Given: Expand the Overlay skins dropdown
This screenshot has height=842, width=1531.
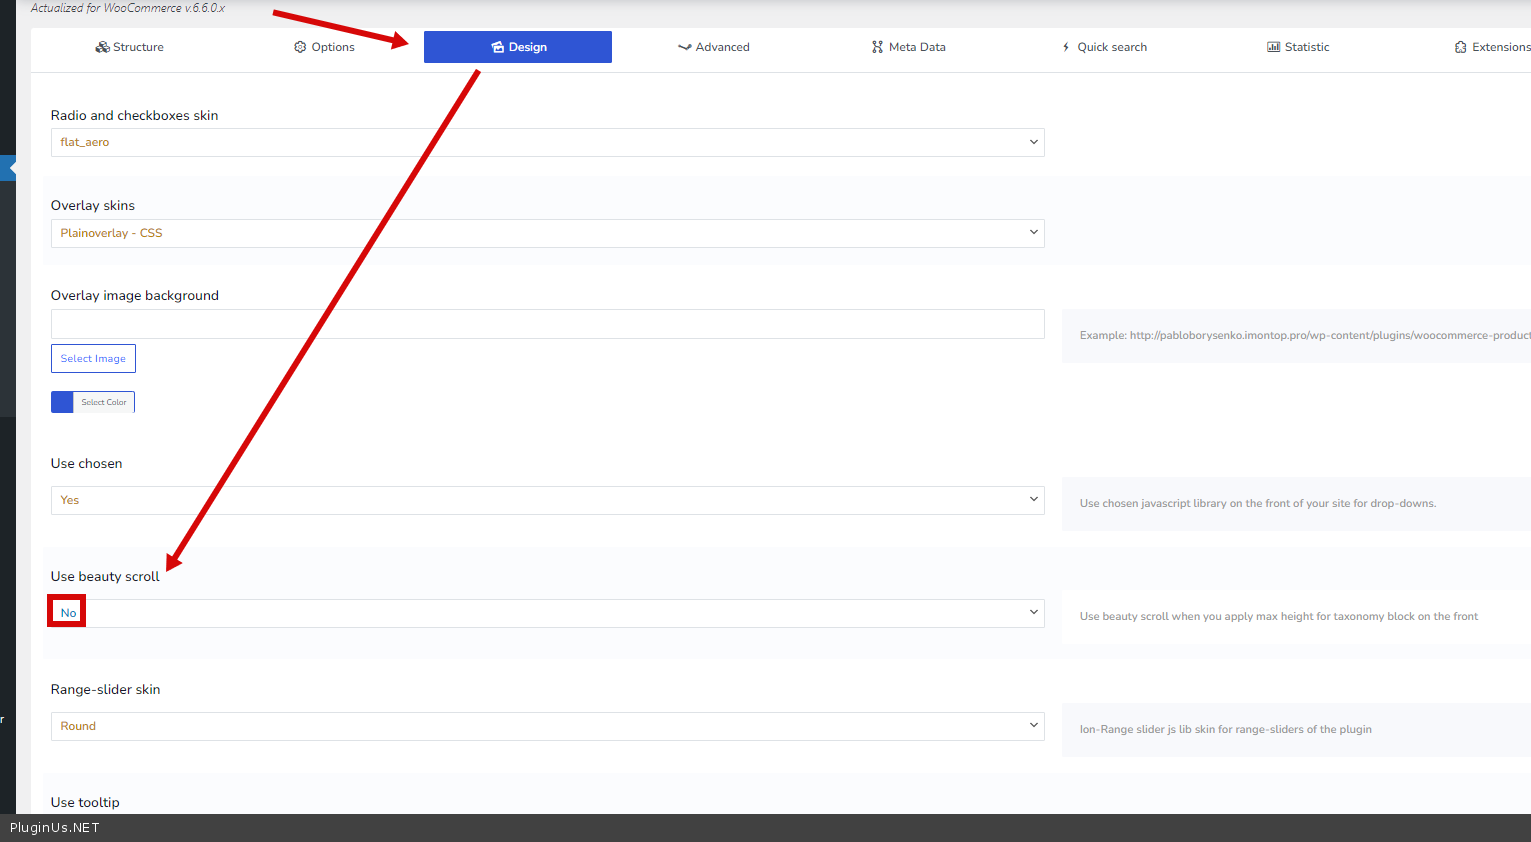Looking at the screenshot, I should point(547,233).
